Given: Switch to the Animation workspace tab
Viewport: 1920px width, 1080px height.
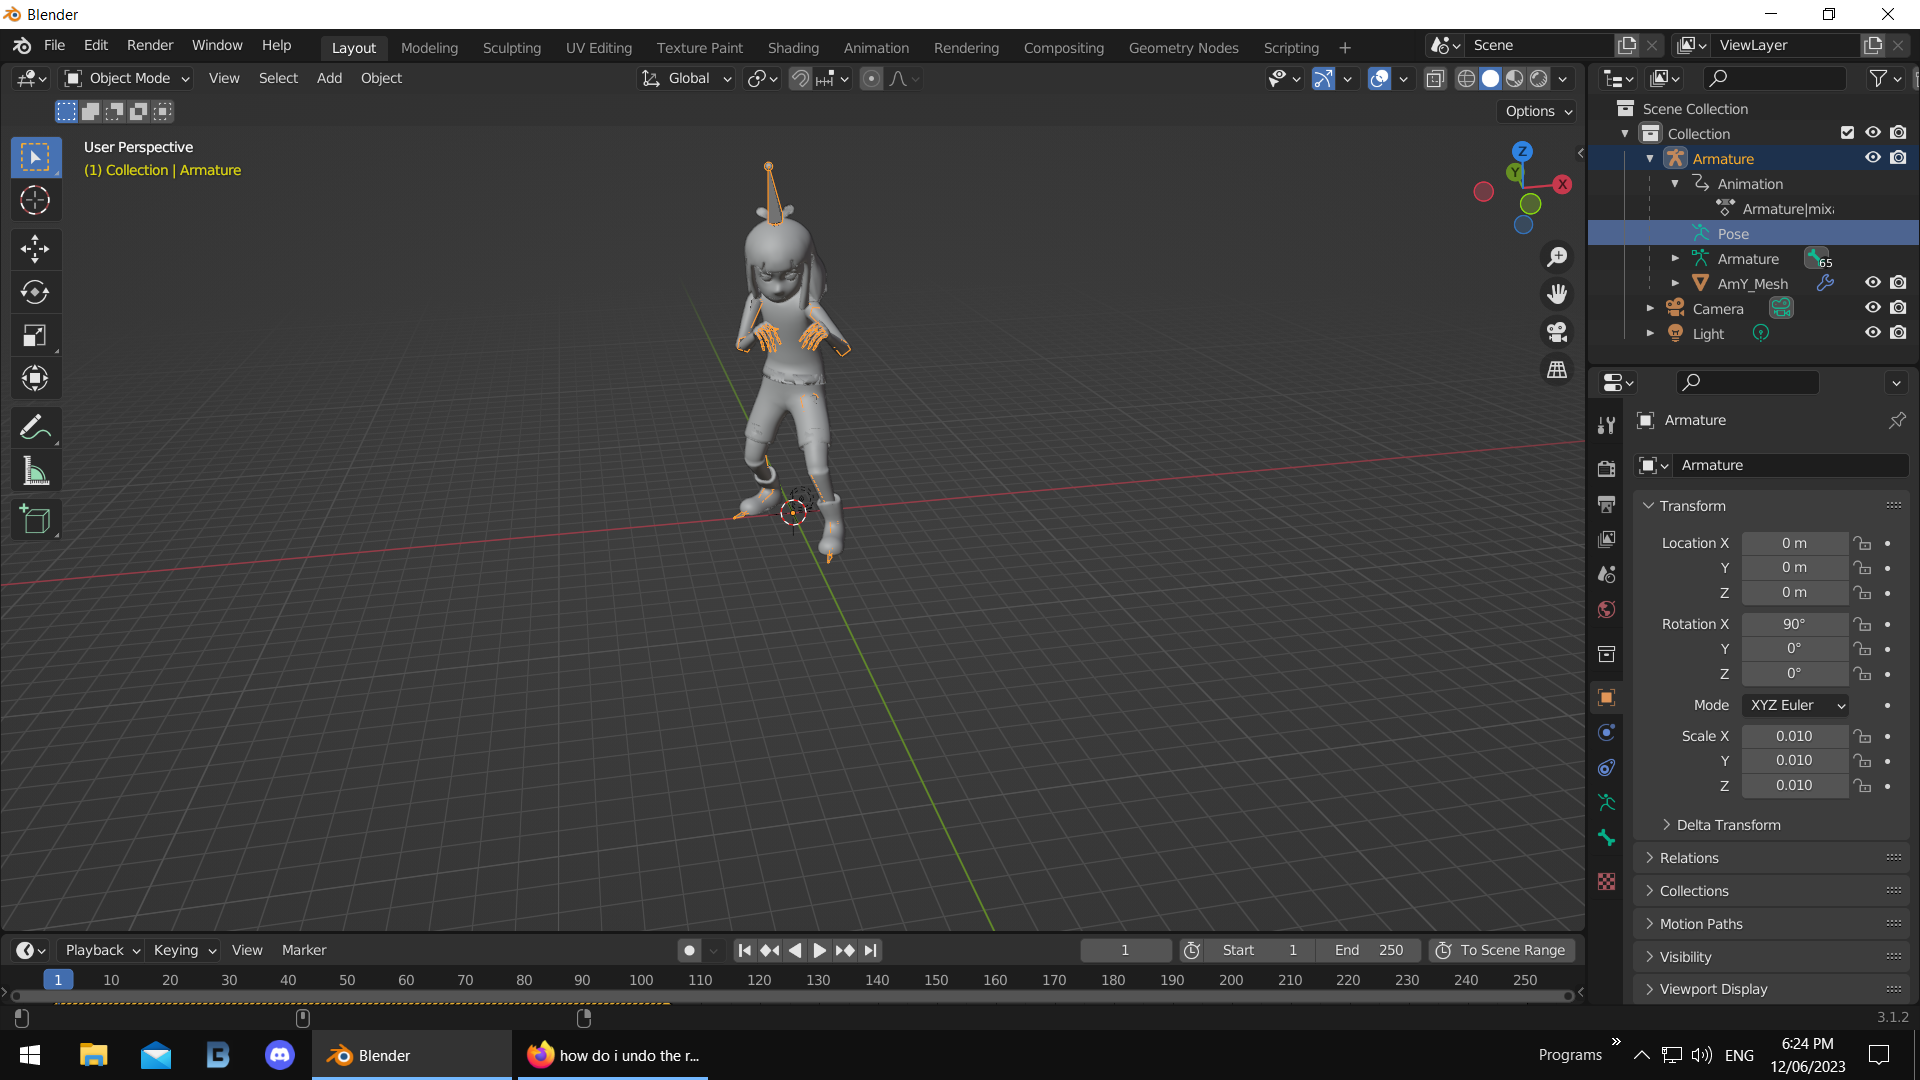Looking at the screenshot, I should [x=876, y=47].
